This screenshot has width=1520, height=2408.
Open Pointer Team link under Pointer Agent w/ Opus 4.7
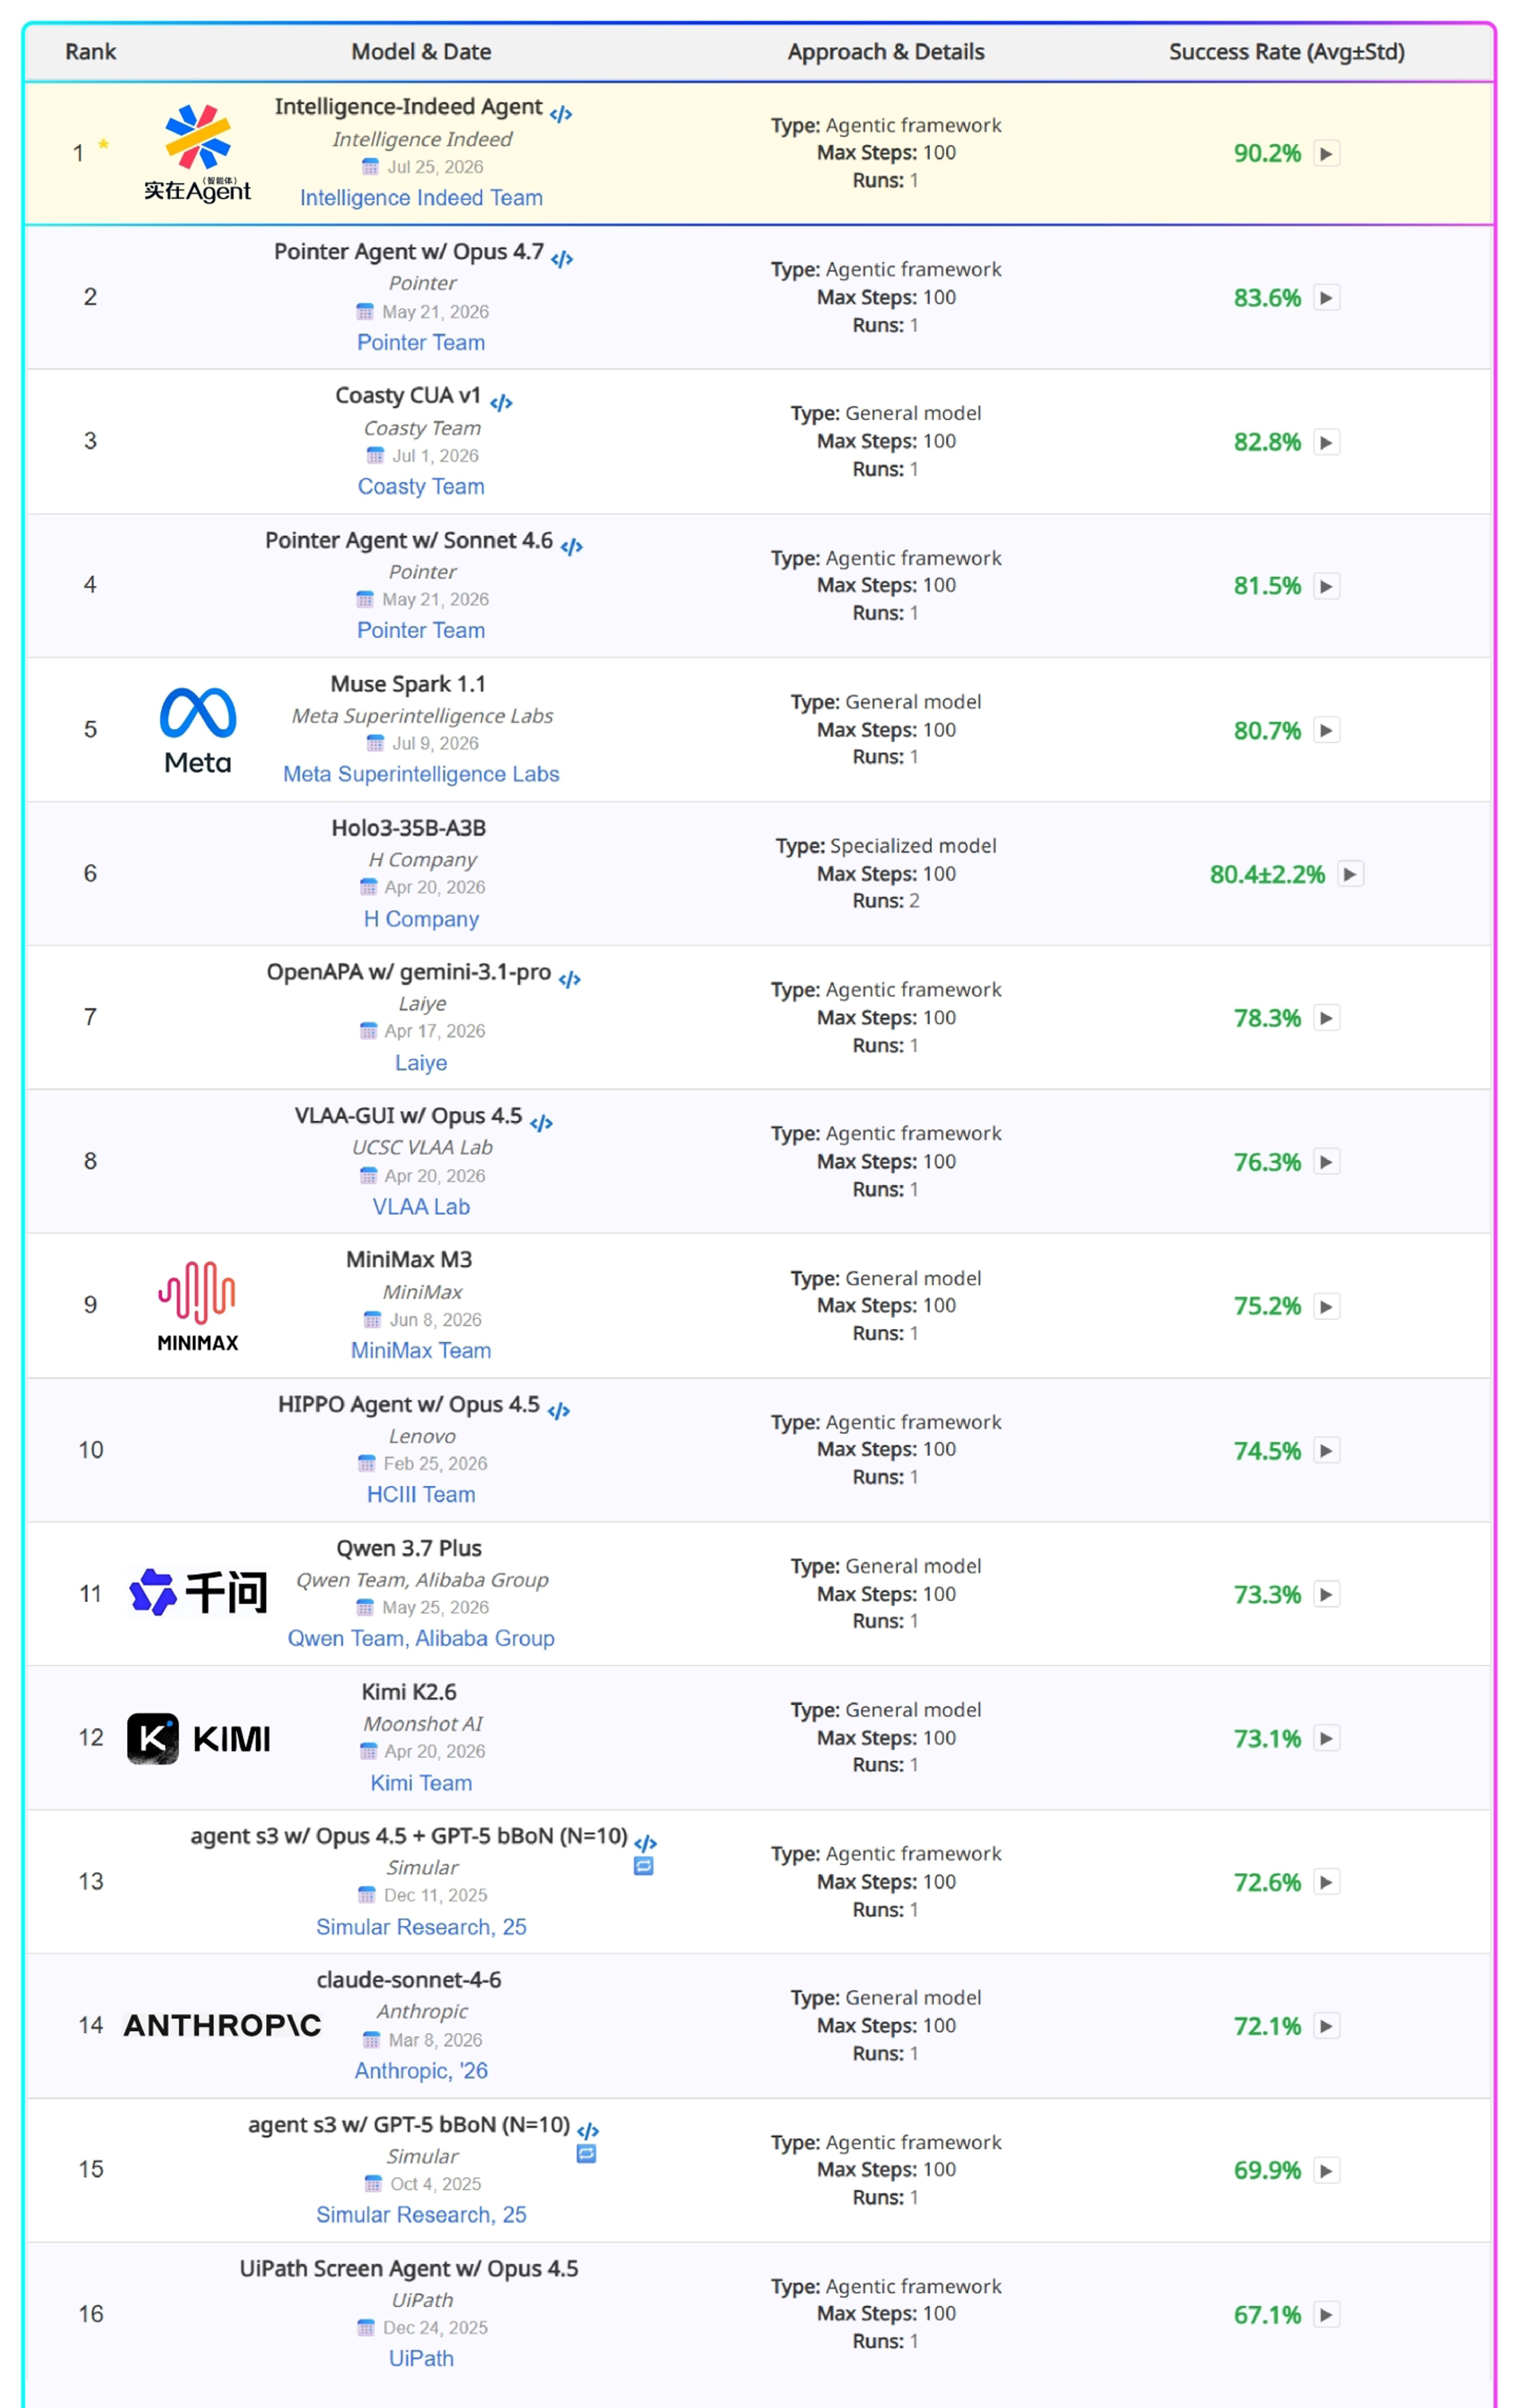(421, 342)
